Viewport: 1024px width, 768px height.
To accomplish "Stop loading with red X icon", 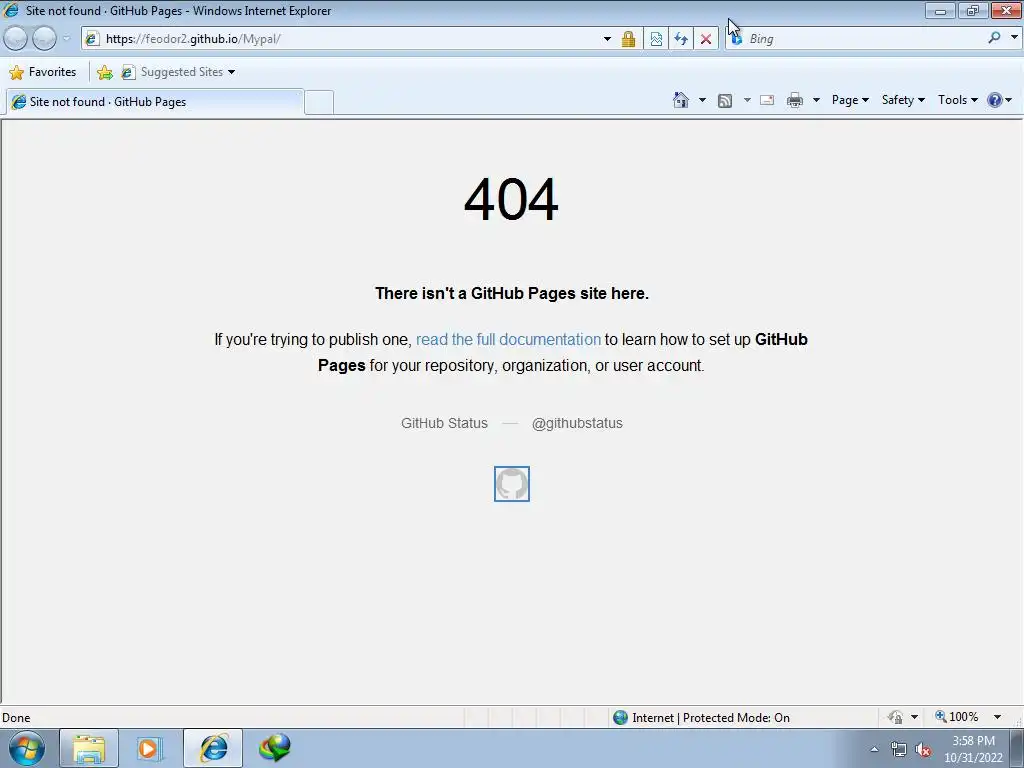I will tap(706, 39).
